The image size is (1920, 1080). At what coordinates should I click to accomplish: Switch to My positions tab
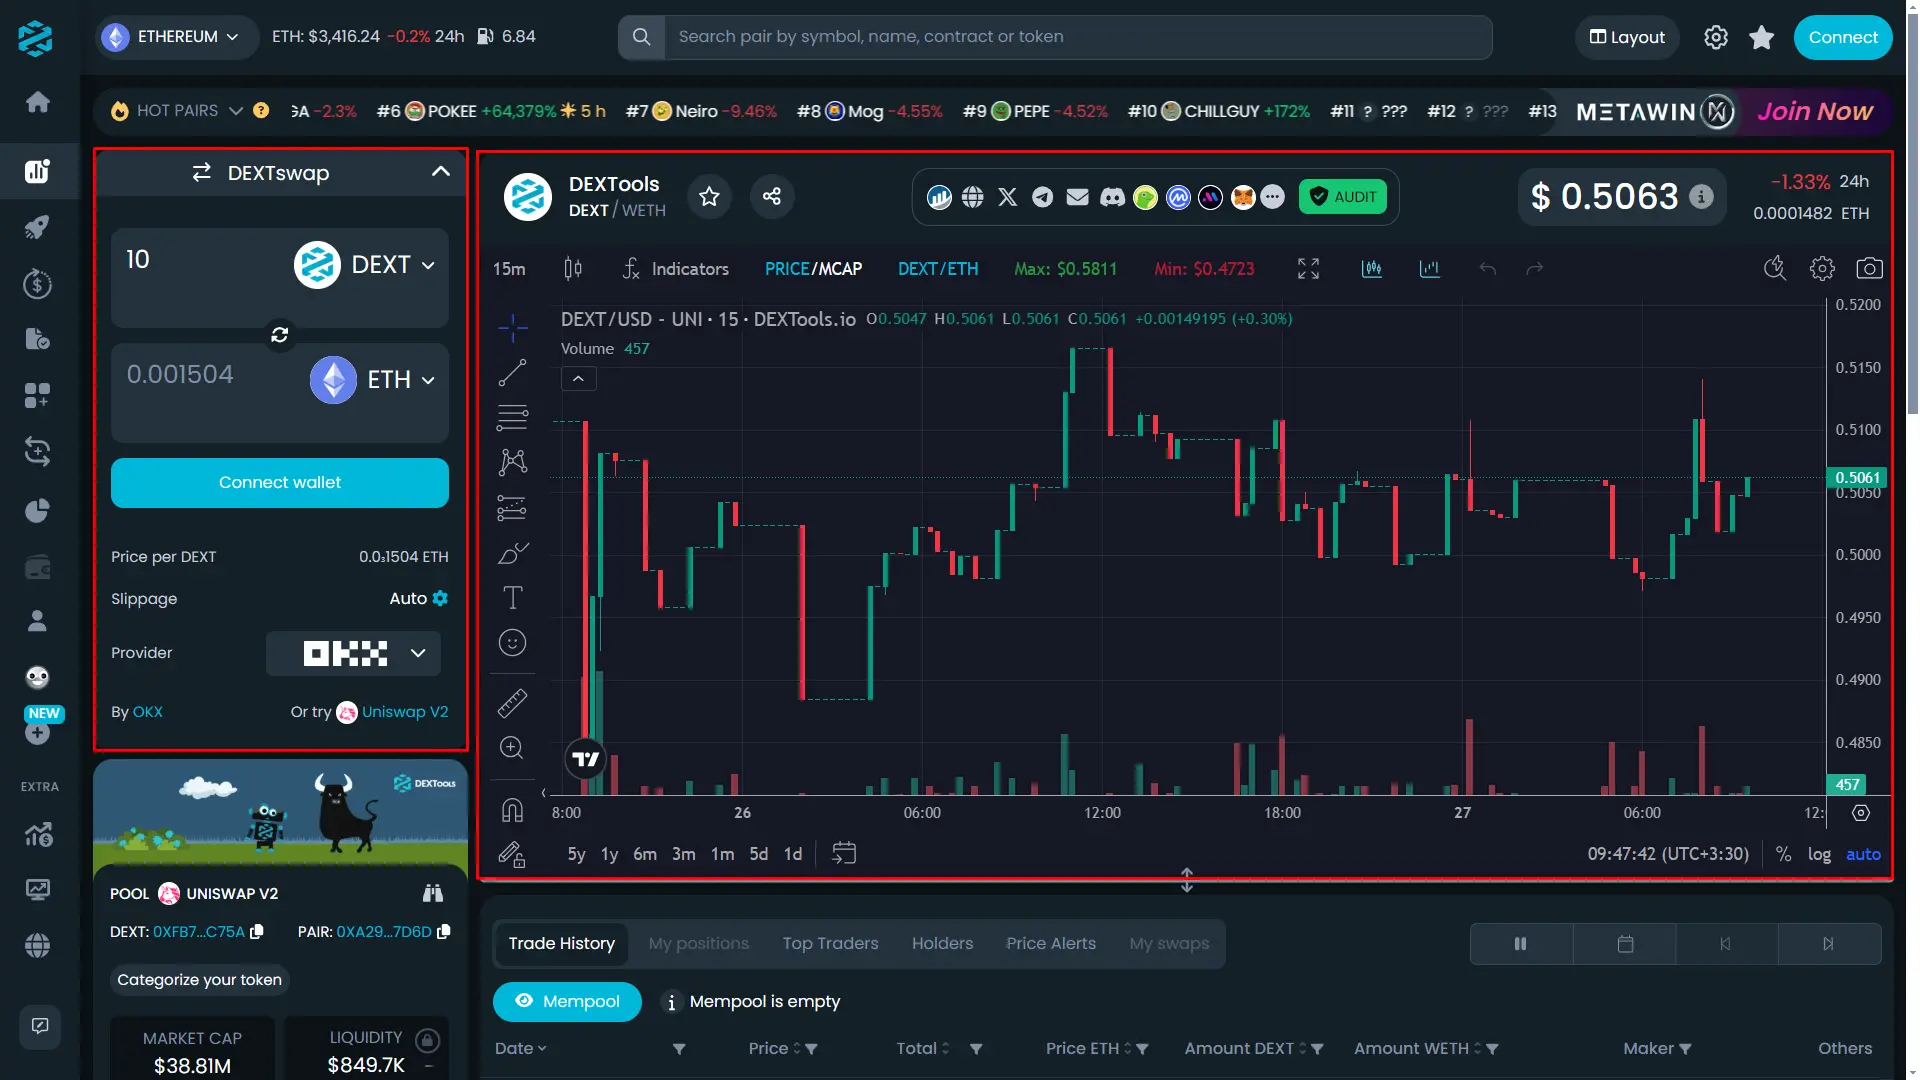(698, 944)
